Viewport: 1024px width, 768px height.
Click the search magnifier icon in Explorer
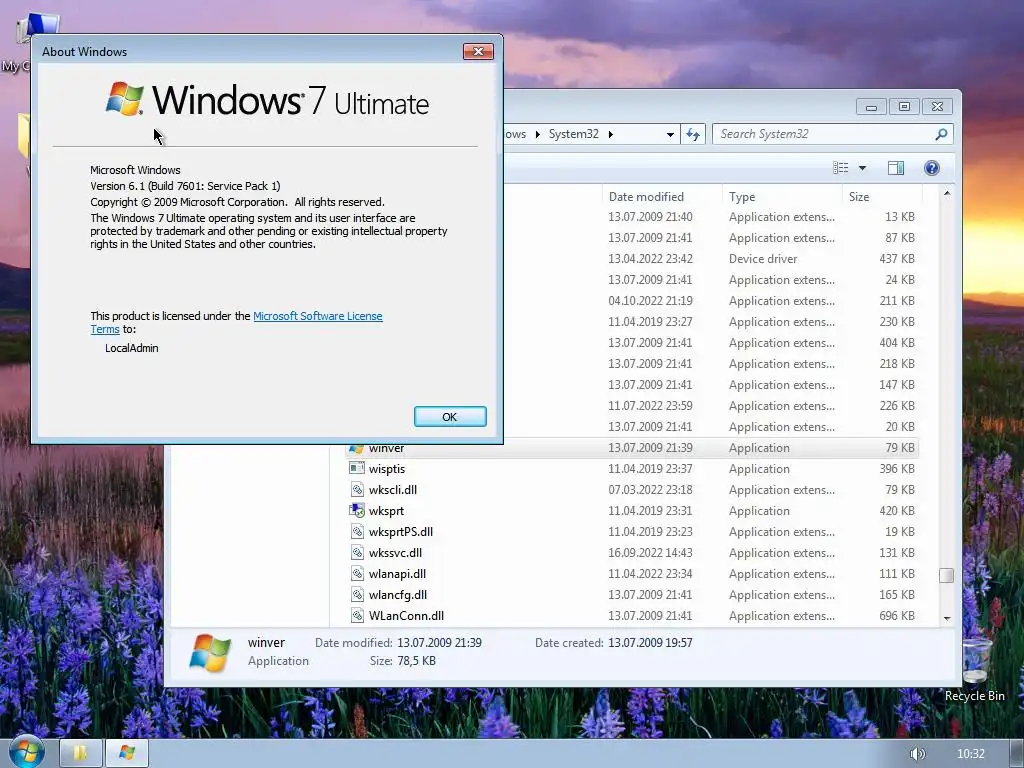(941, 134)
